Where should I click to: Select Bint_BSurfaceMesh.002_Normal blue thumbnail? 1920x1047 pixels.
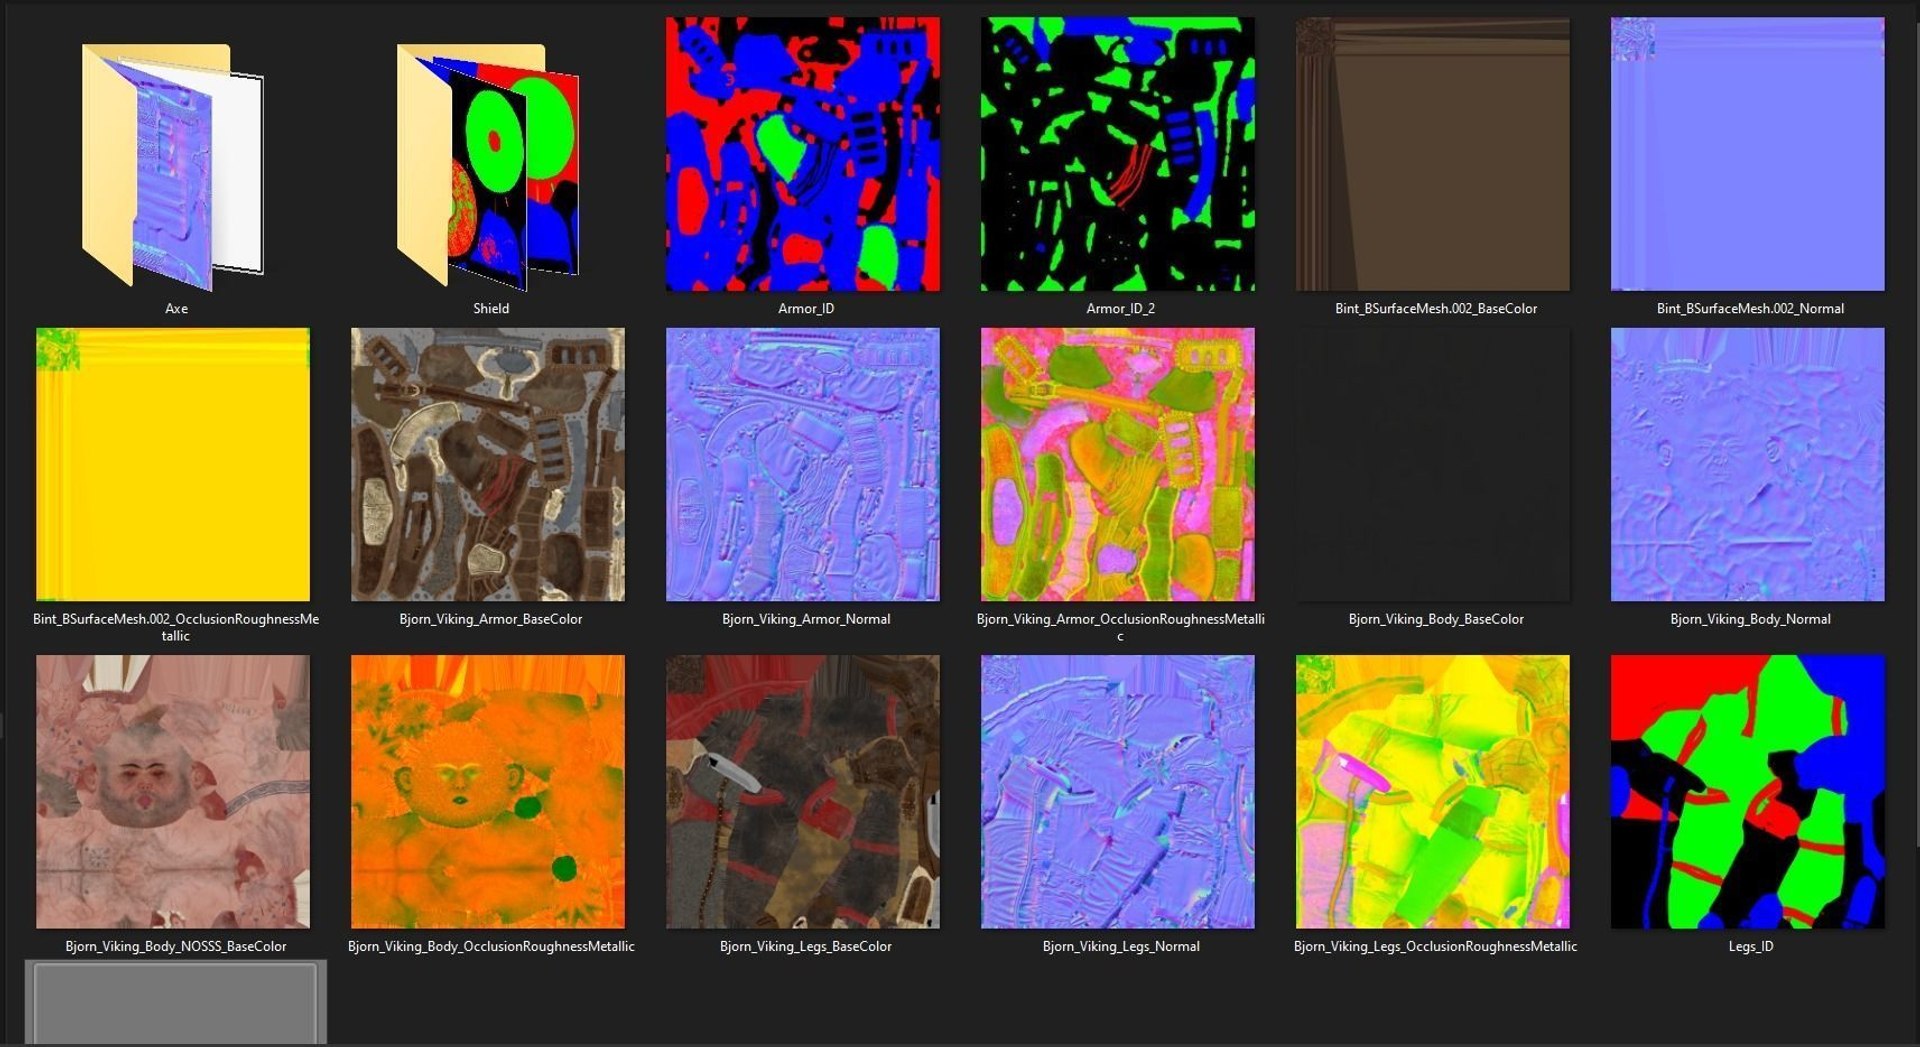coord(1748,154)
